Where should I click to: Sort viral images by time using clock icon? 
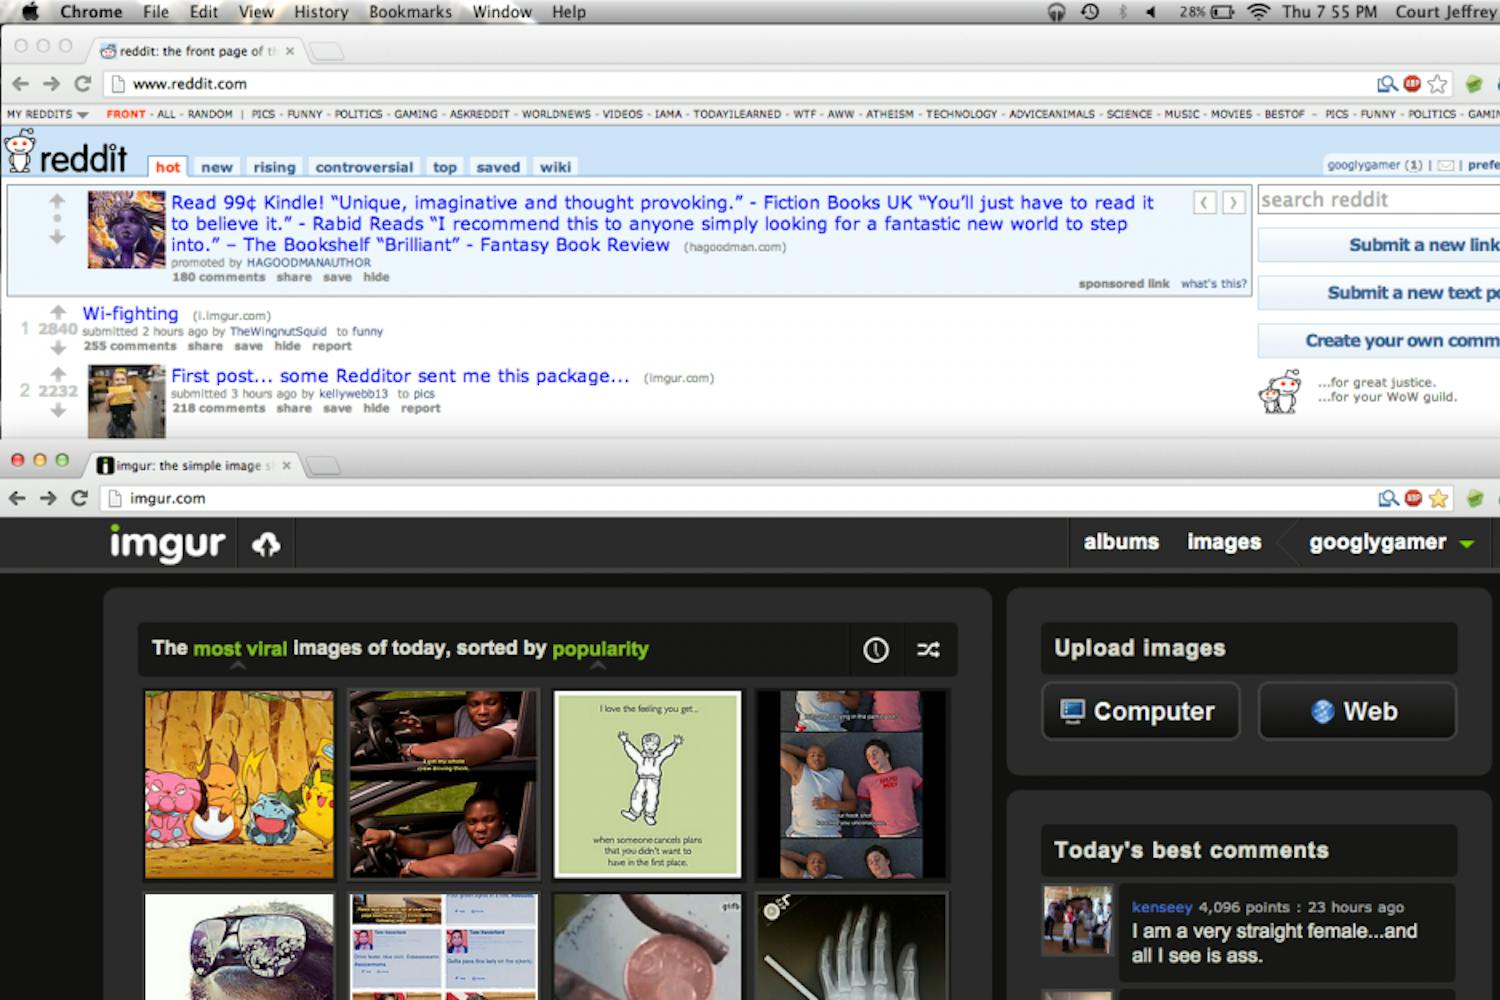[876, 649]
